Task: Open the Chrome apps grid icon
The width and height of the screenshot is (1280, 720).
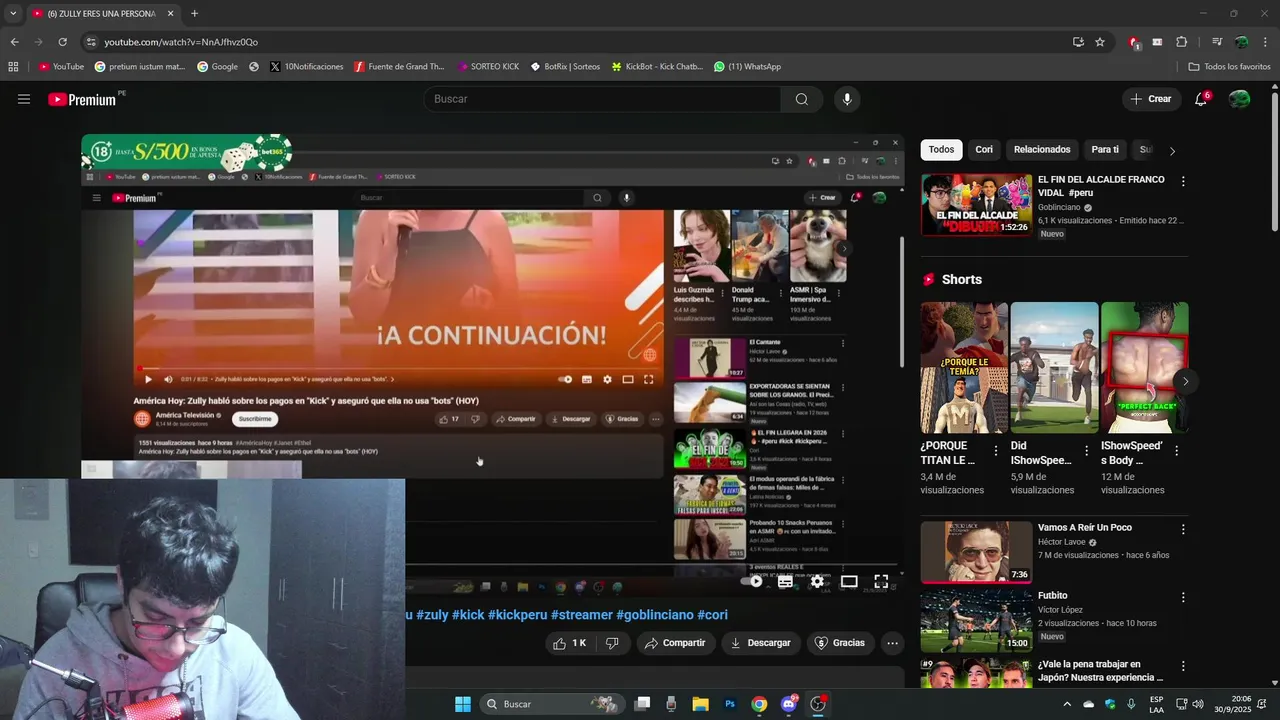Action: [13, 67]
